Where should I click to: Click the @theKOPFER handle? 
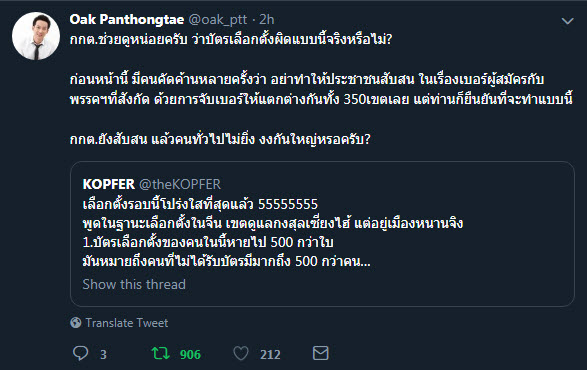180,184
